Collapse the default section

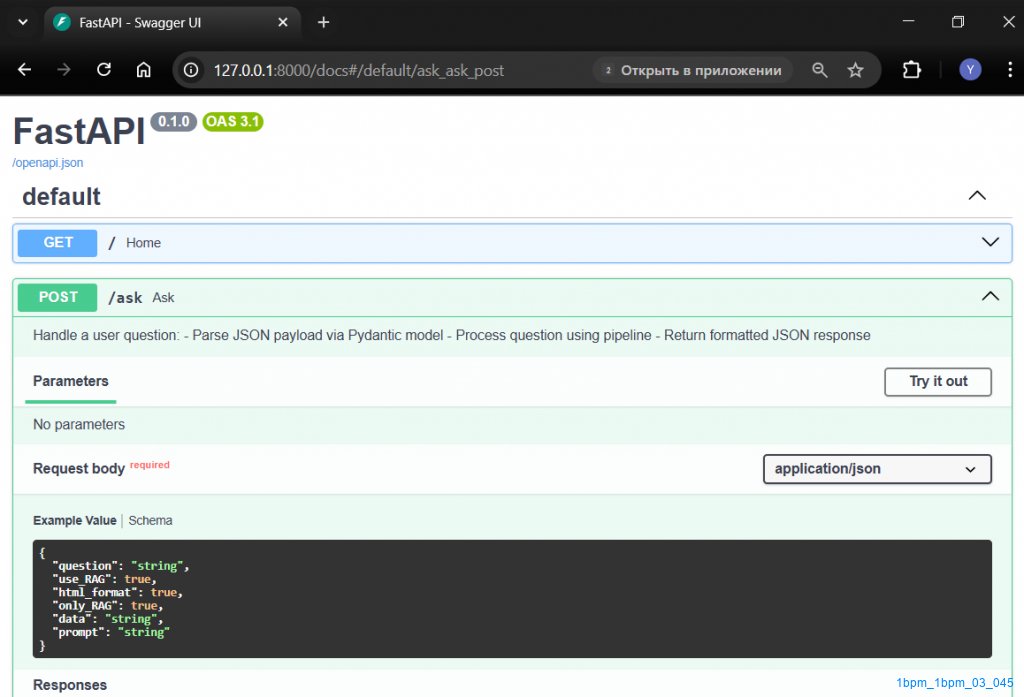click(x=977, y=196)
